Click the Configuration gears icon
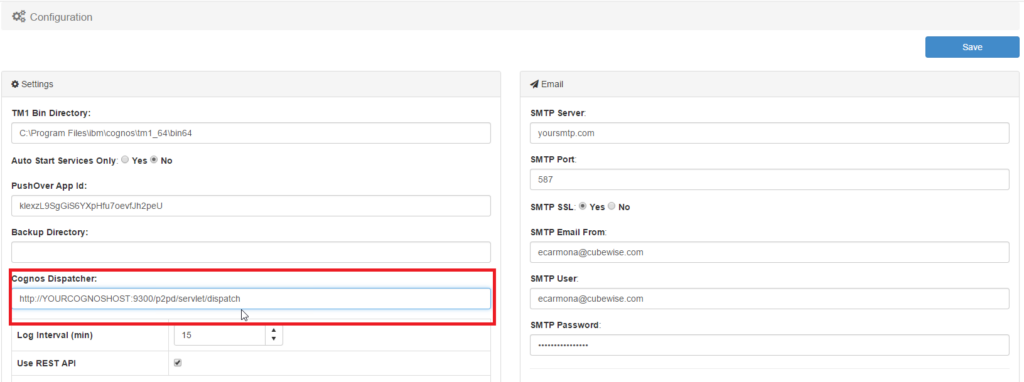The height and width of the screenshot is (382, 1024). [x=19, y=17]
